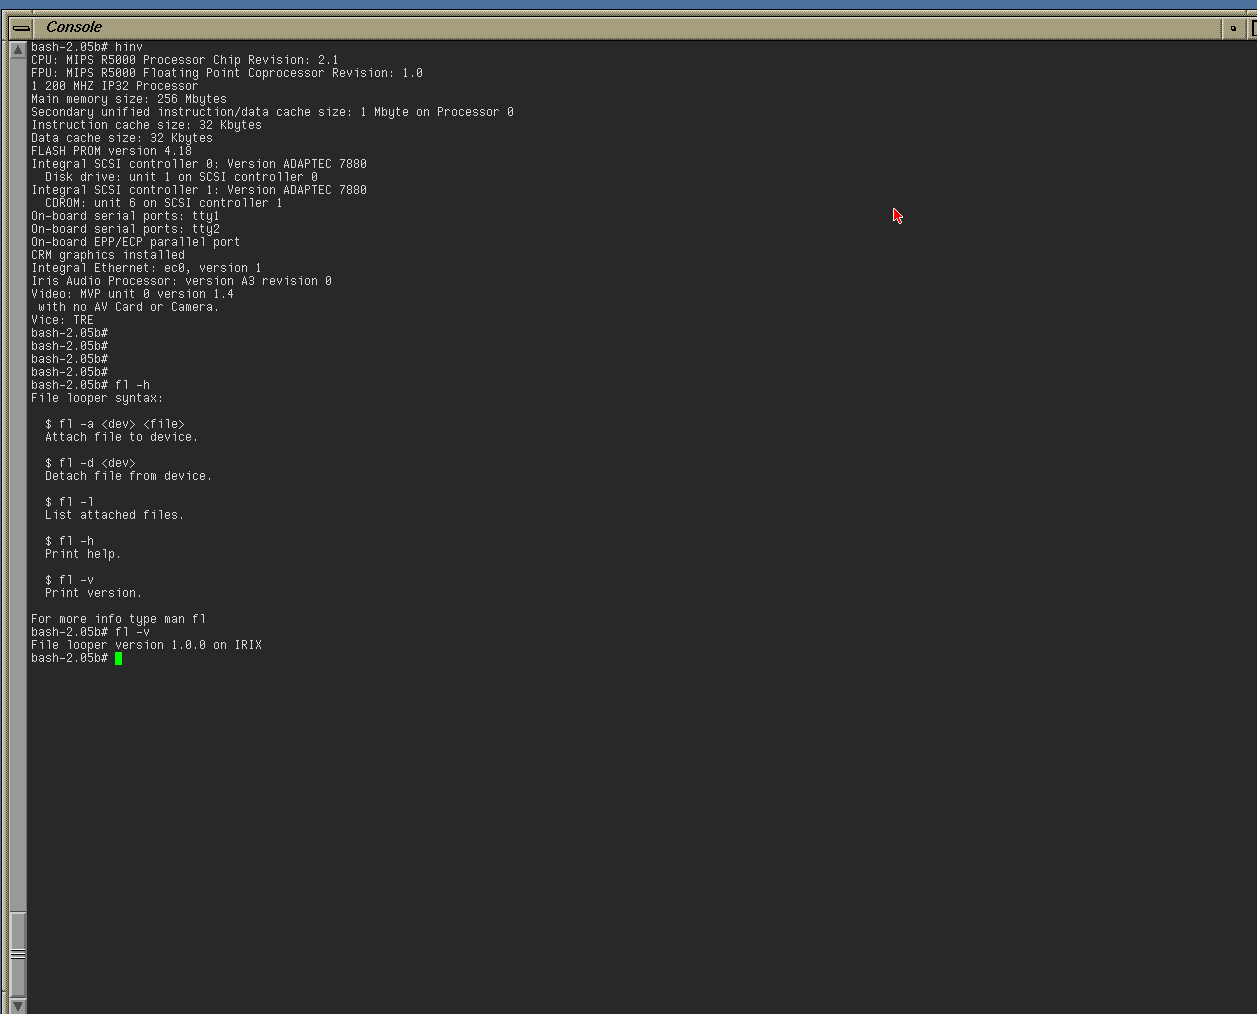Screen dimensions: 1257x1014
Task: Click 'Instruction cache size: 32 Kbytes'
Action: tap(146, 125)
